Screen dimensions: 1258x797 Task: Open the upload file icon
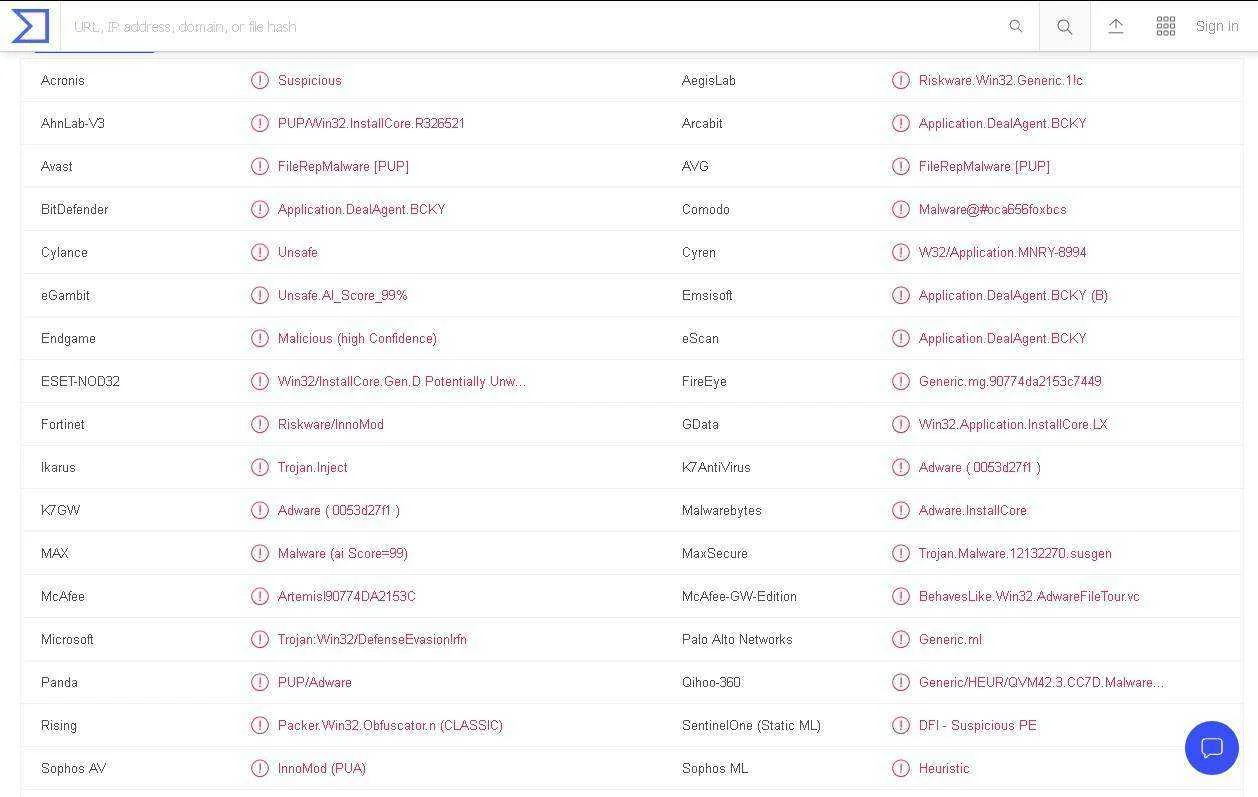[1116, 27]
